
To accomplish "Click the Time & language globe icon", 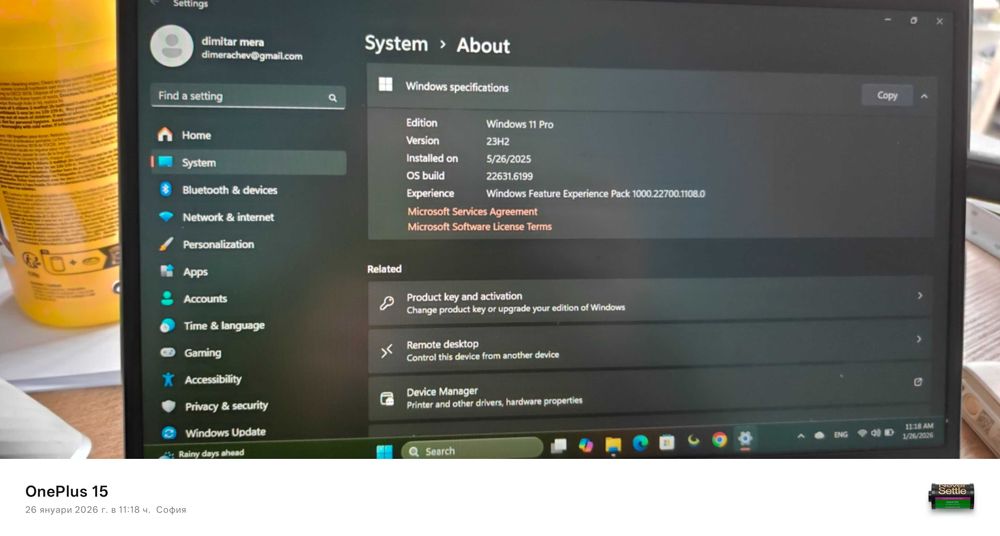I will (168, 325).
